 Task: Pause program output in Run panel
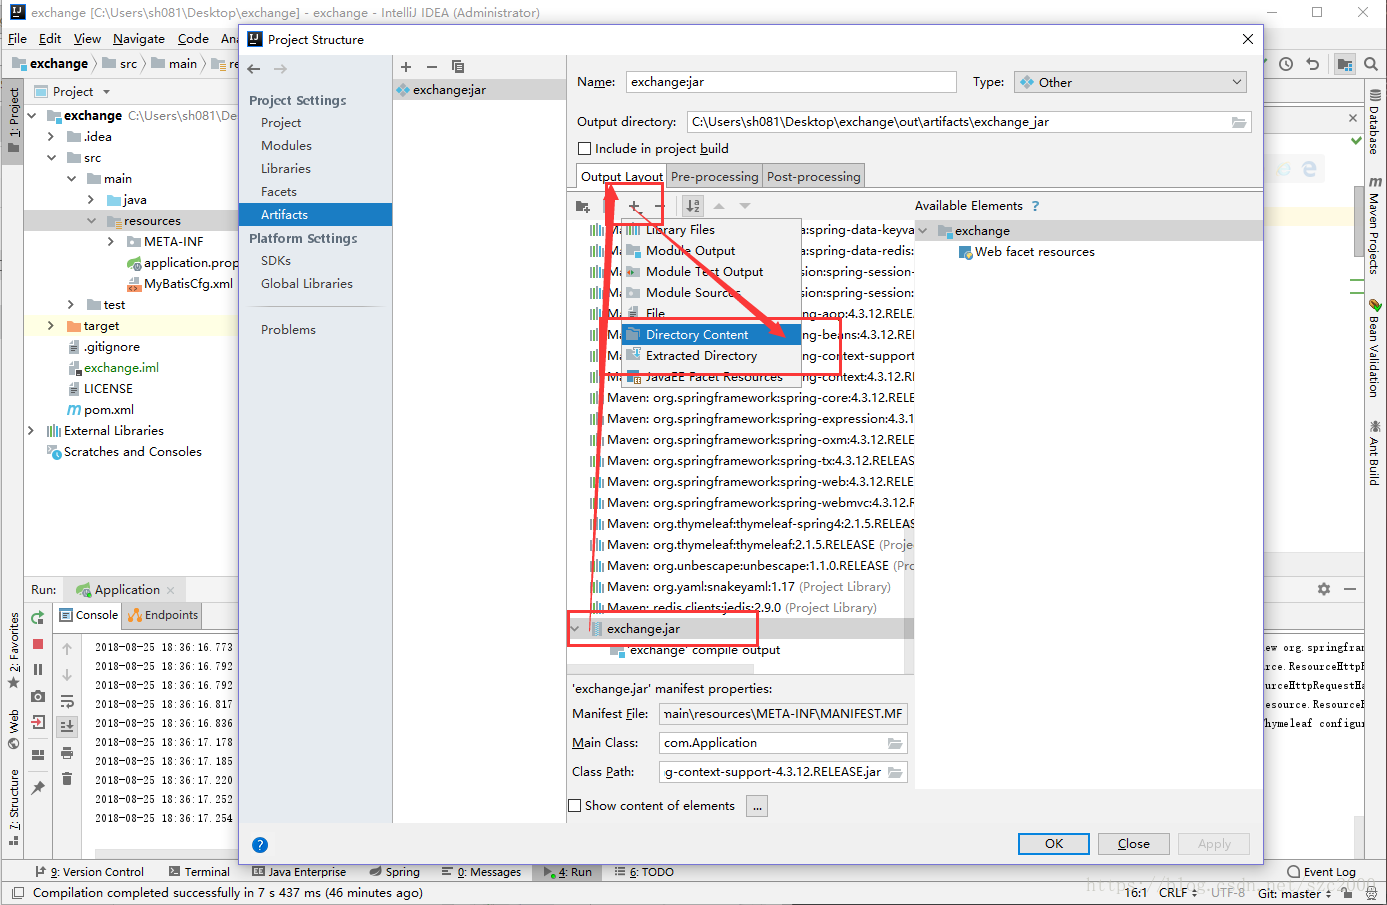point(38,670)
